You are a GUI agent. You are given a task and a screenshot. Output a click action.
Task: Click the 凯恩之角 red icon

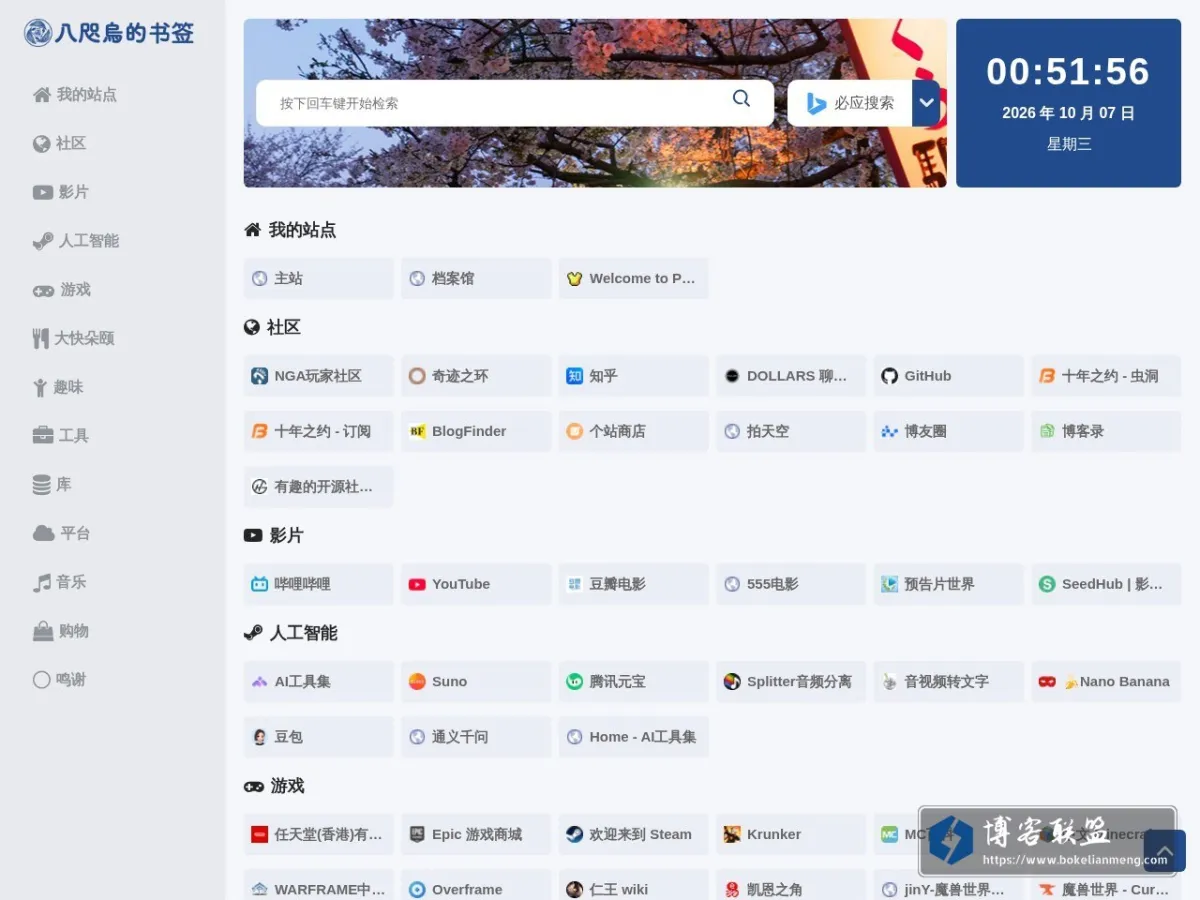click(x=732, y=889)
